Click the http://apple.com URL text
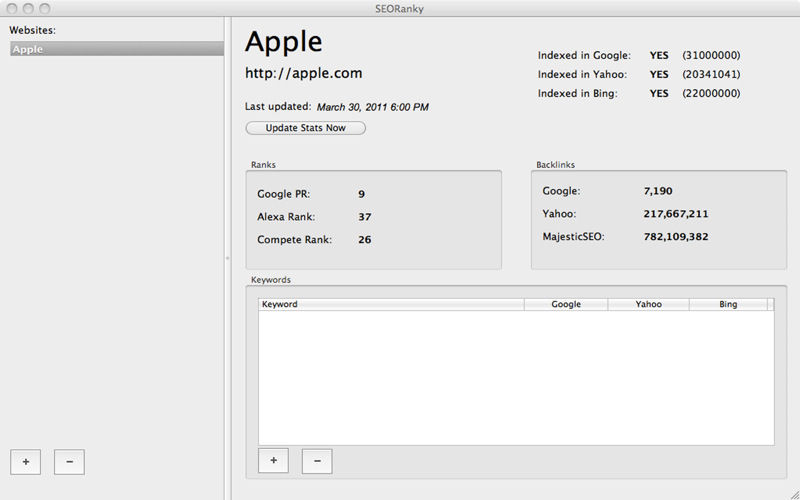The width and height of the screenshot is (800, 500). click(x=304, y=73)
